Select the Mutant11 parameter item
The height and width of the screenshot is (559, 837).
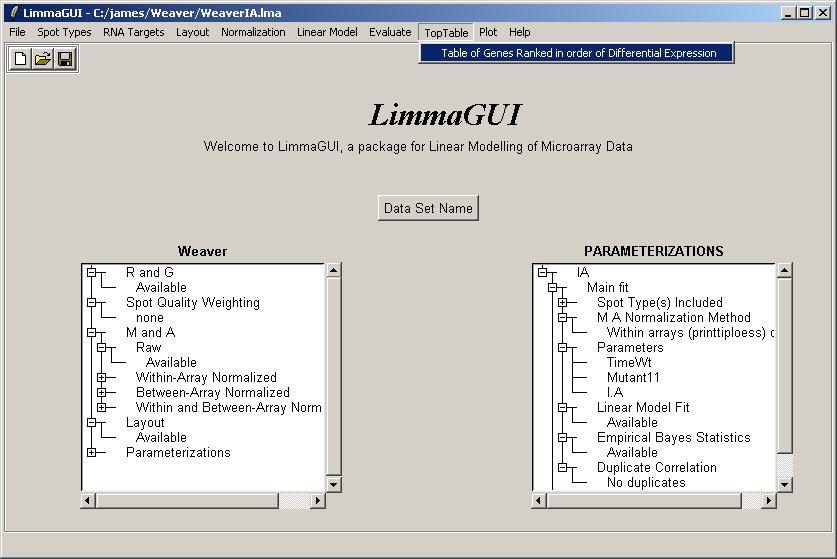click(x=633, y=377)
